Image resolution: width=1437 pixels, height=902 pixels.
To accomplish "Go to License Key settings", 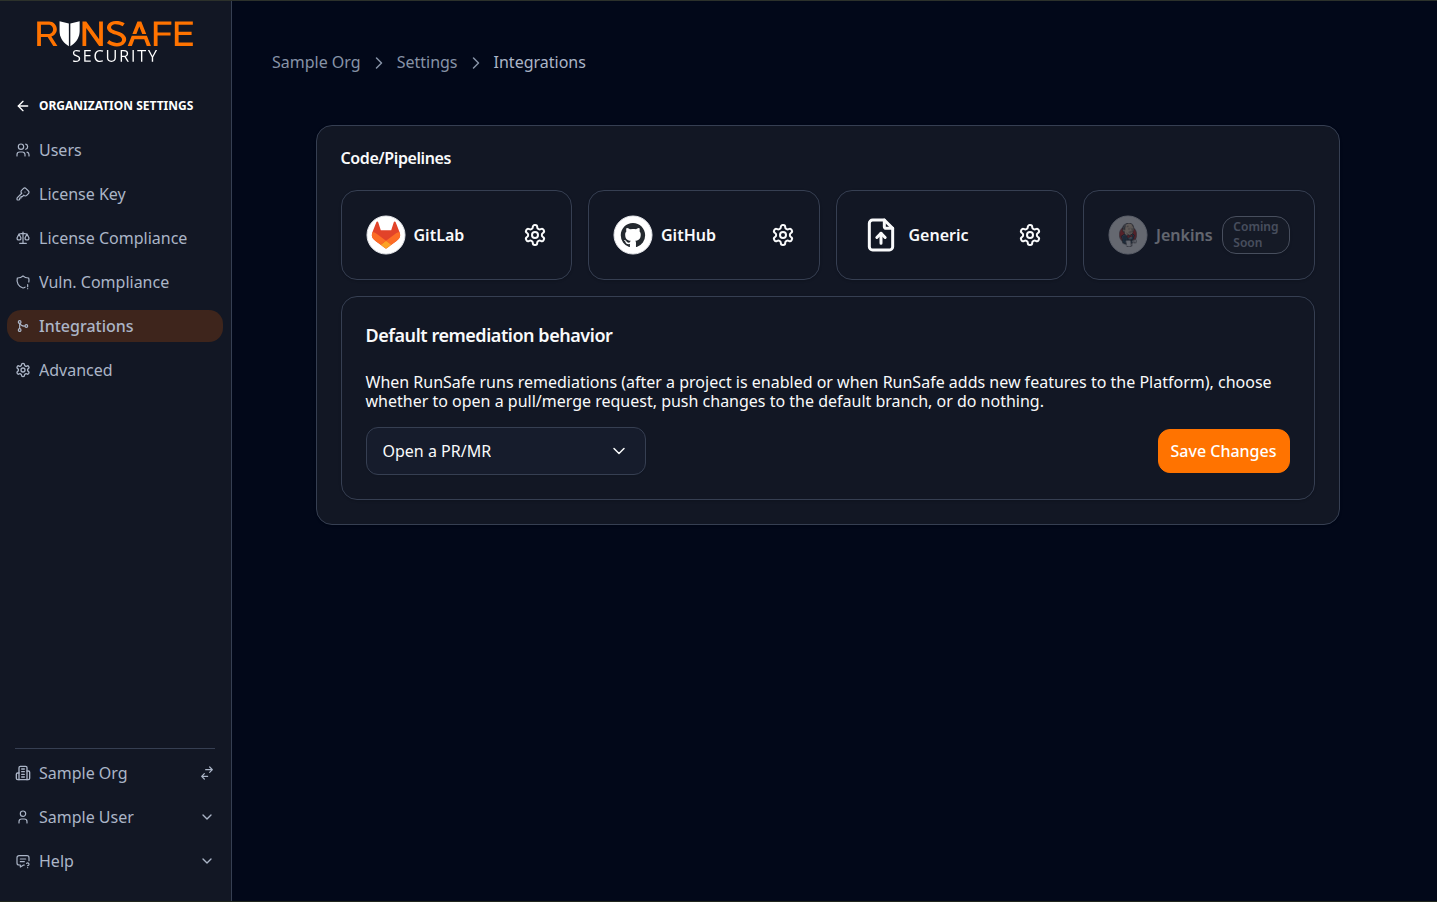I will pyautogui.click(x=115, y=194).
